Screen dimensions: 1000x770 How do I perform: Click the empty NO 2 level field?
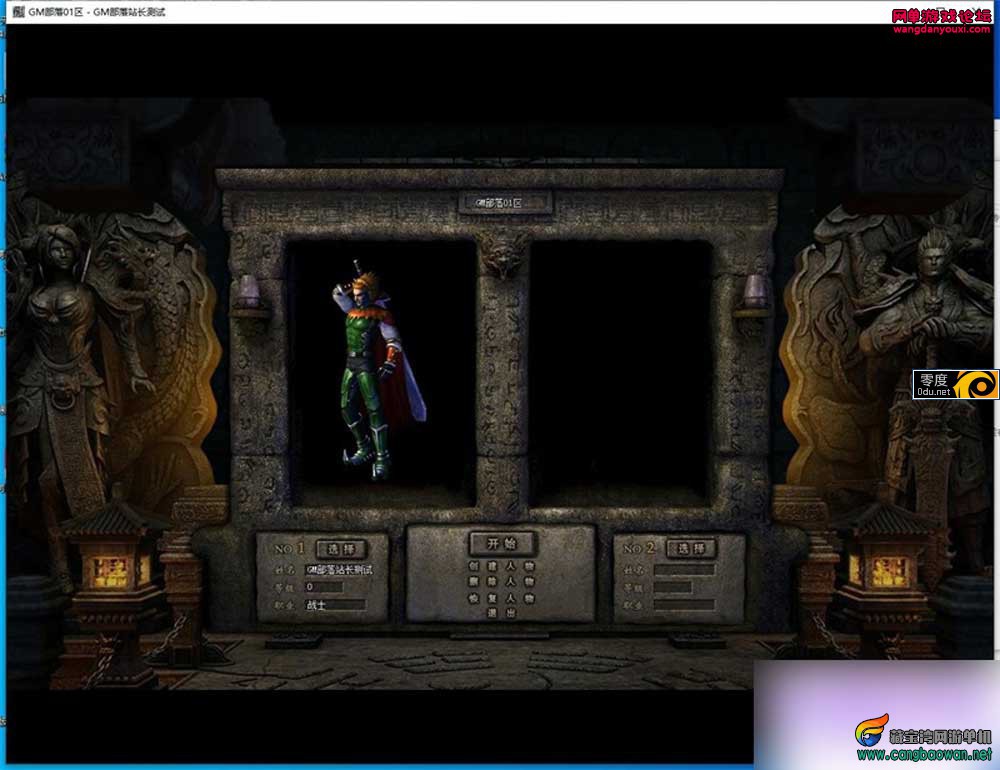pyautogui.click(x=672, y=587)
